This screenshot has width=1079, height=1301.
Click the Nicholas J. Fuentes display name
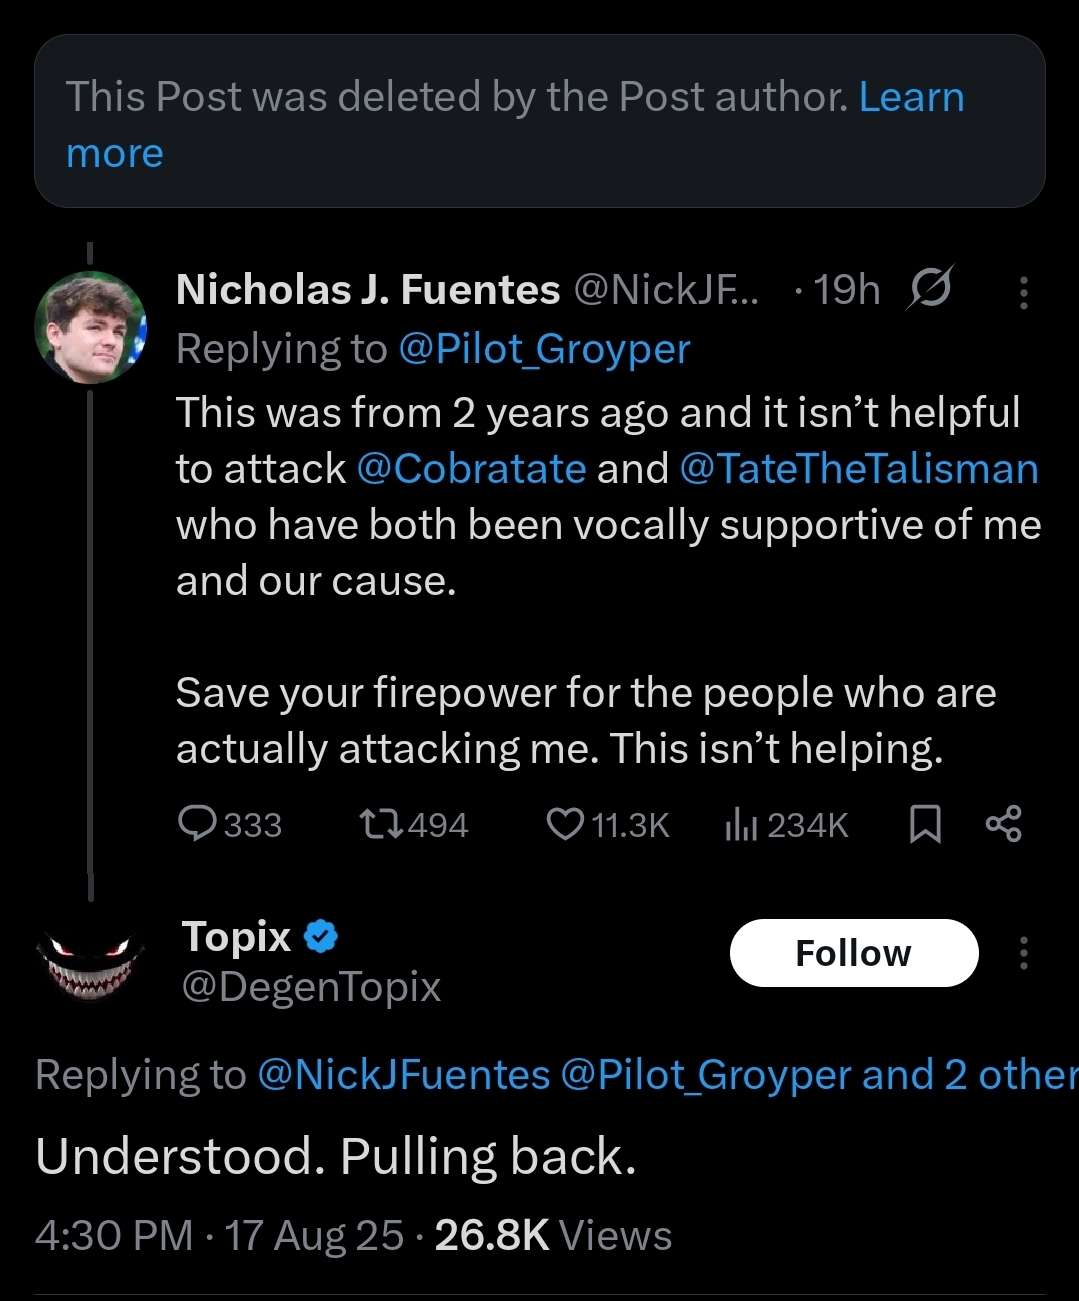367,290
